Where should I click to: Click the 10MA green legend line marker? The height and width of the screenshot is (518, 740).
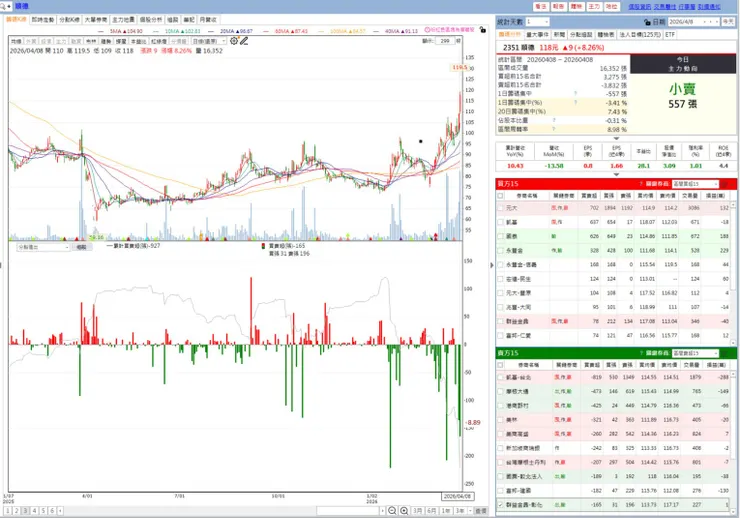(155, 32)
